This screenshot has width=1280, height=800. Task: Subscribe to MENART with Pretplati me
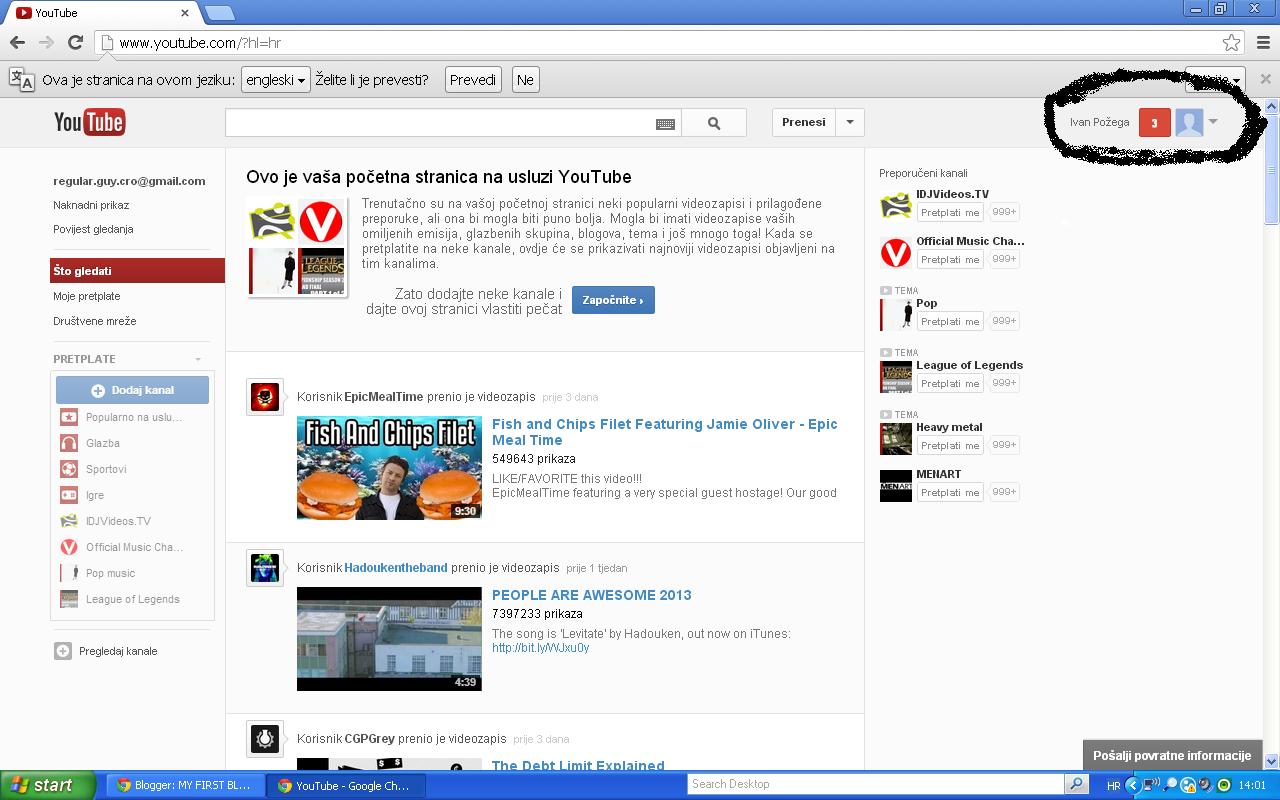point(950,492)
